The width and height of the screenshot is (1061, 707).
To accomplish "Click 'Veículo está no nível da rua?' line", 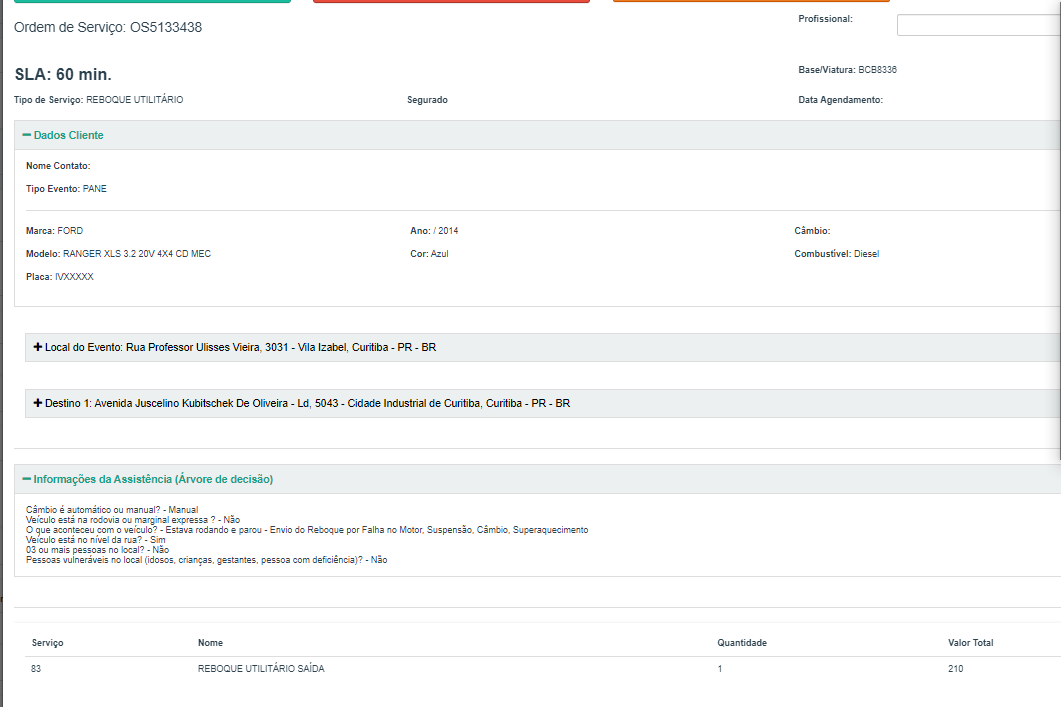I will [x=95, y=540].
